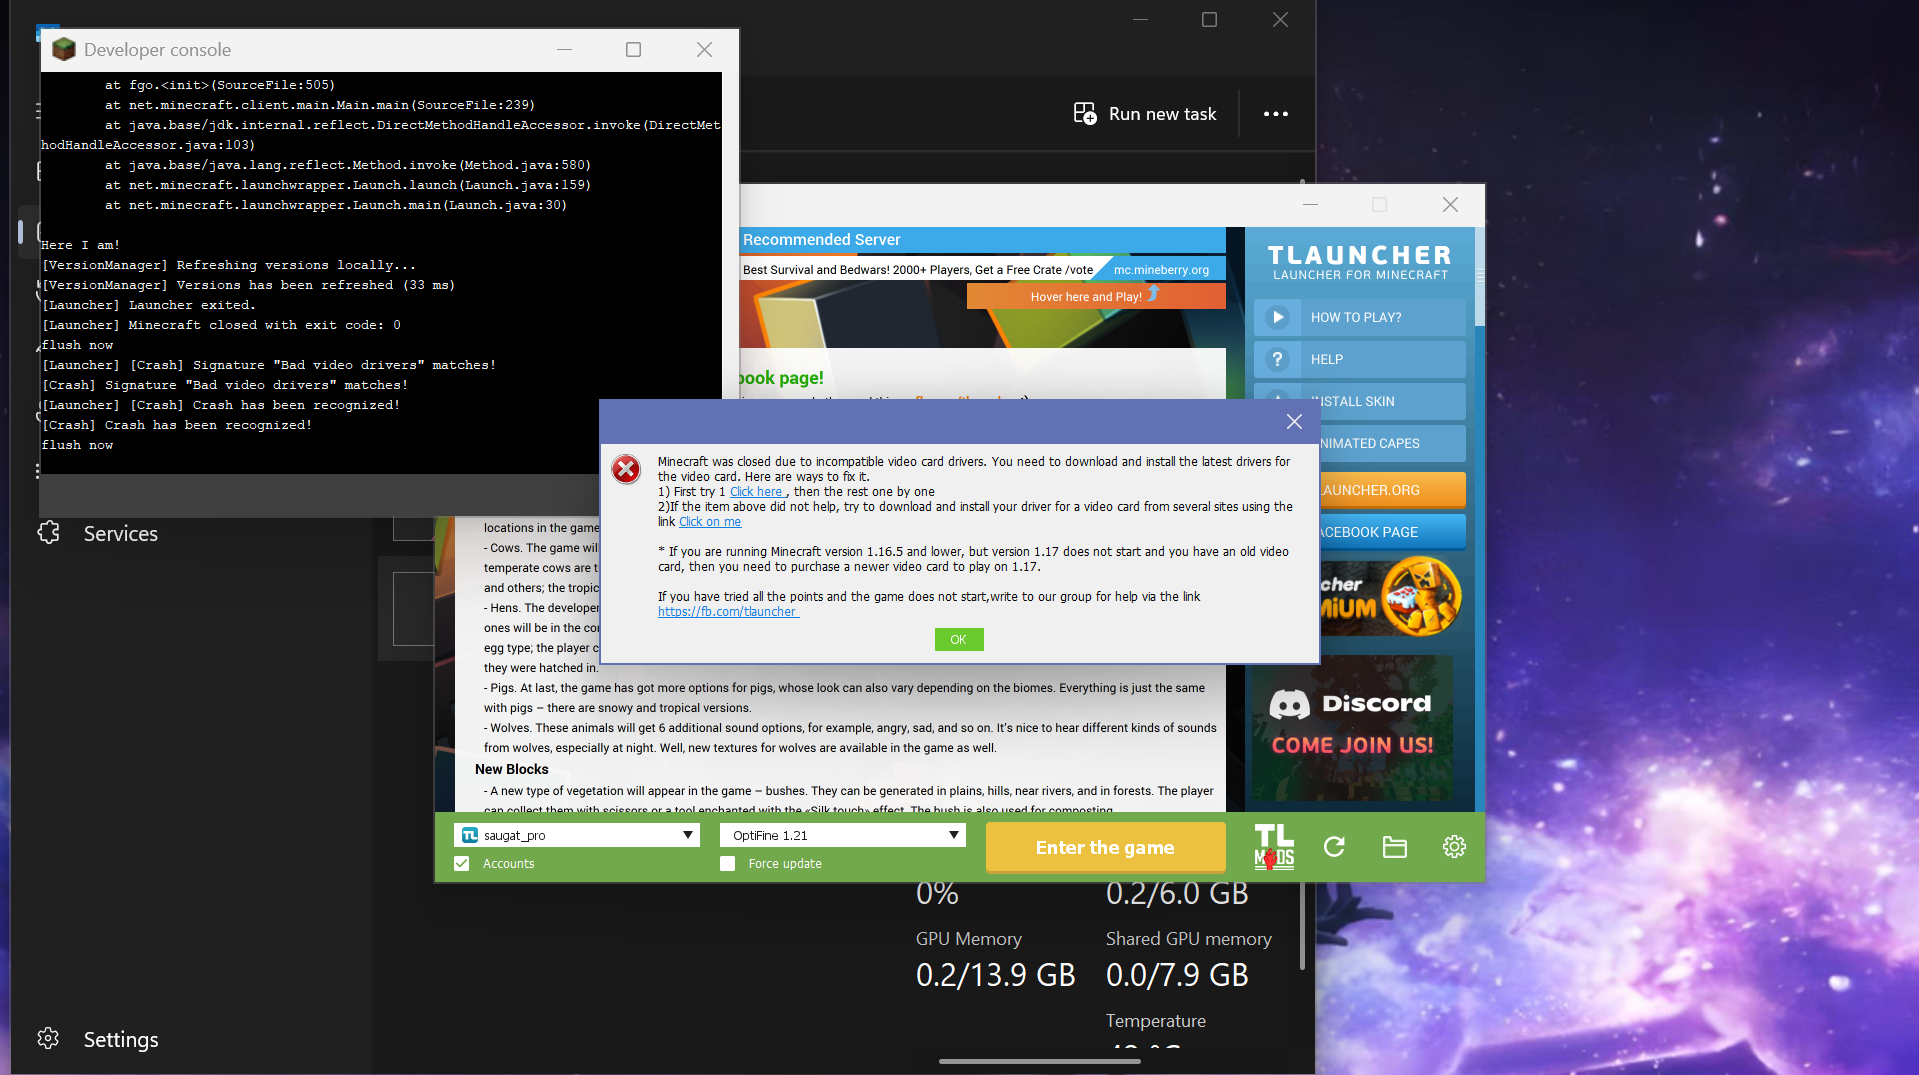Open the game folder icon in TLauncher
Image resolution: width=1919 pixels, height=1075 pixels.
(x=1394, y=847)
